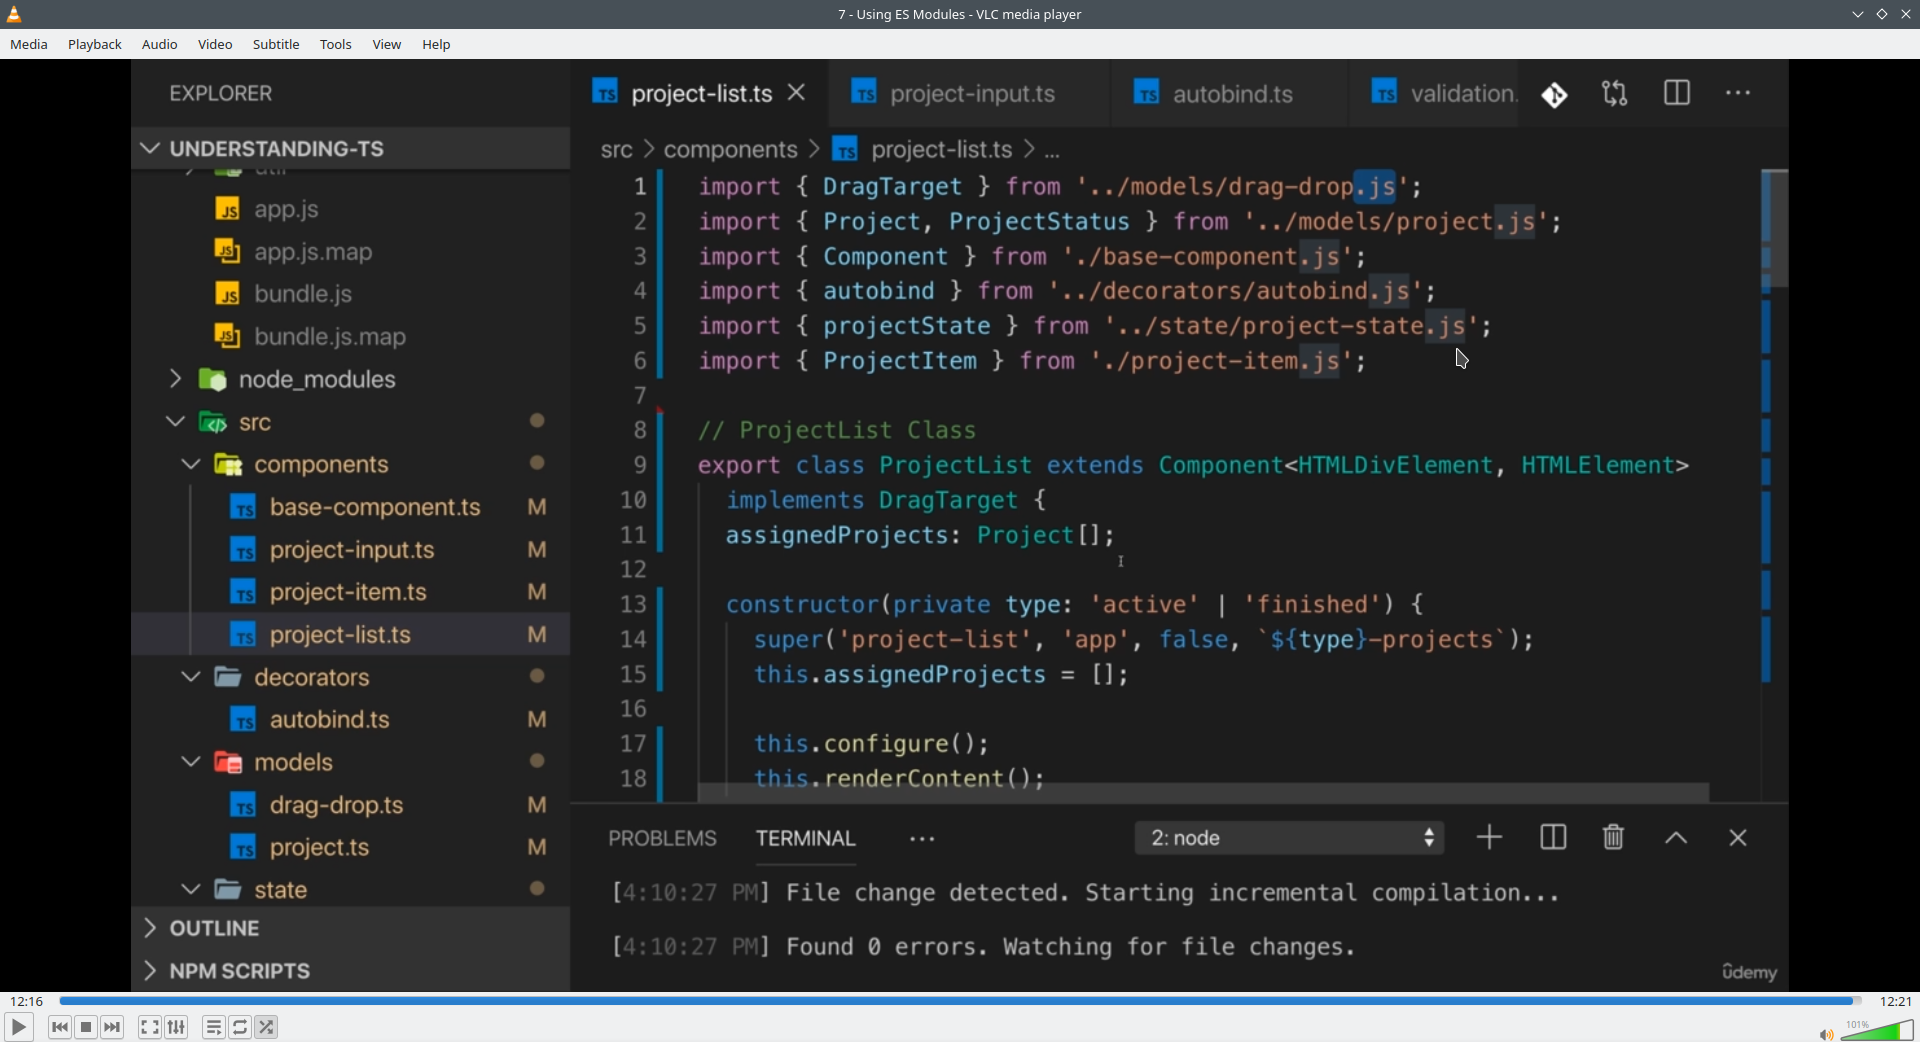Click the video seek progress bar
1920x1042 pixels.
coord(960,1001)
